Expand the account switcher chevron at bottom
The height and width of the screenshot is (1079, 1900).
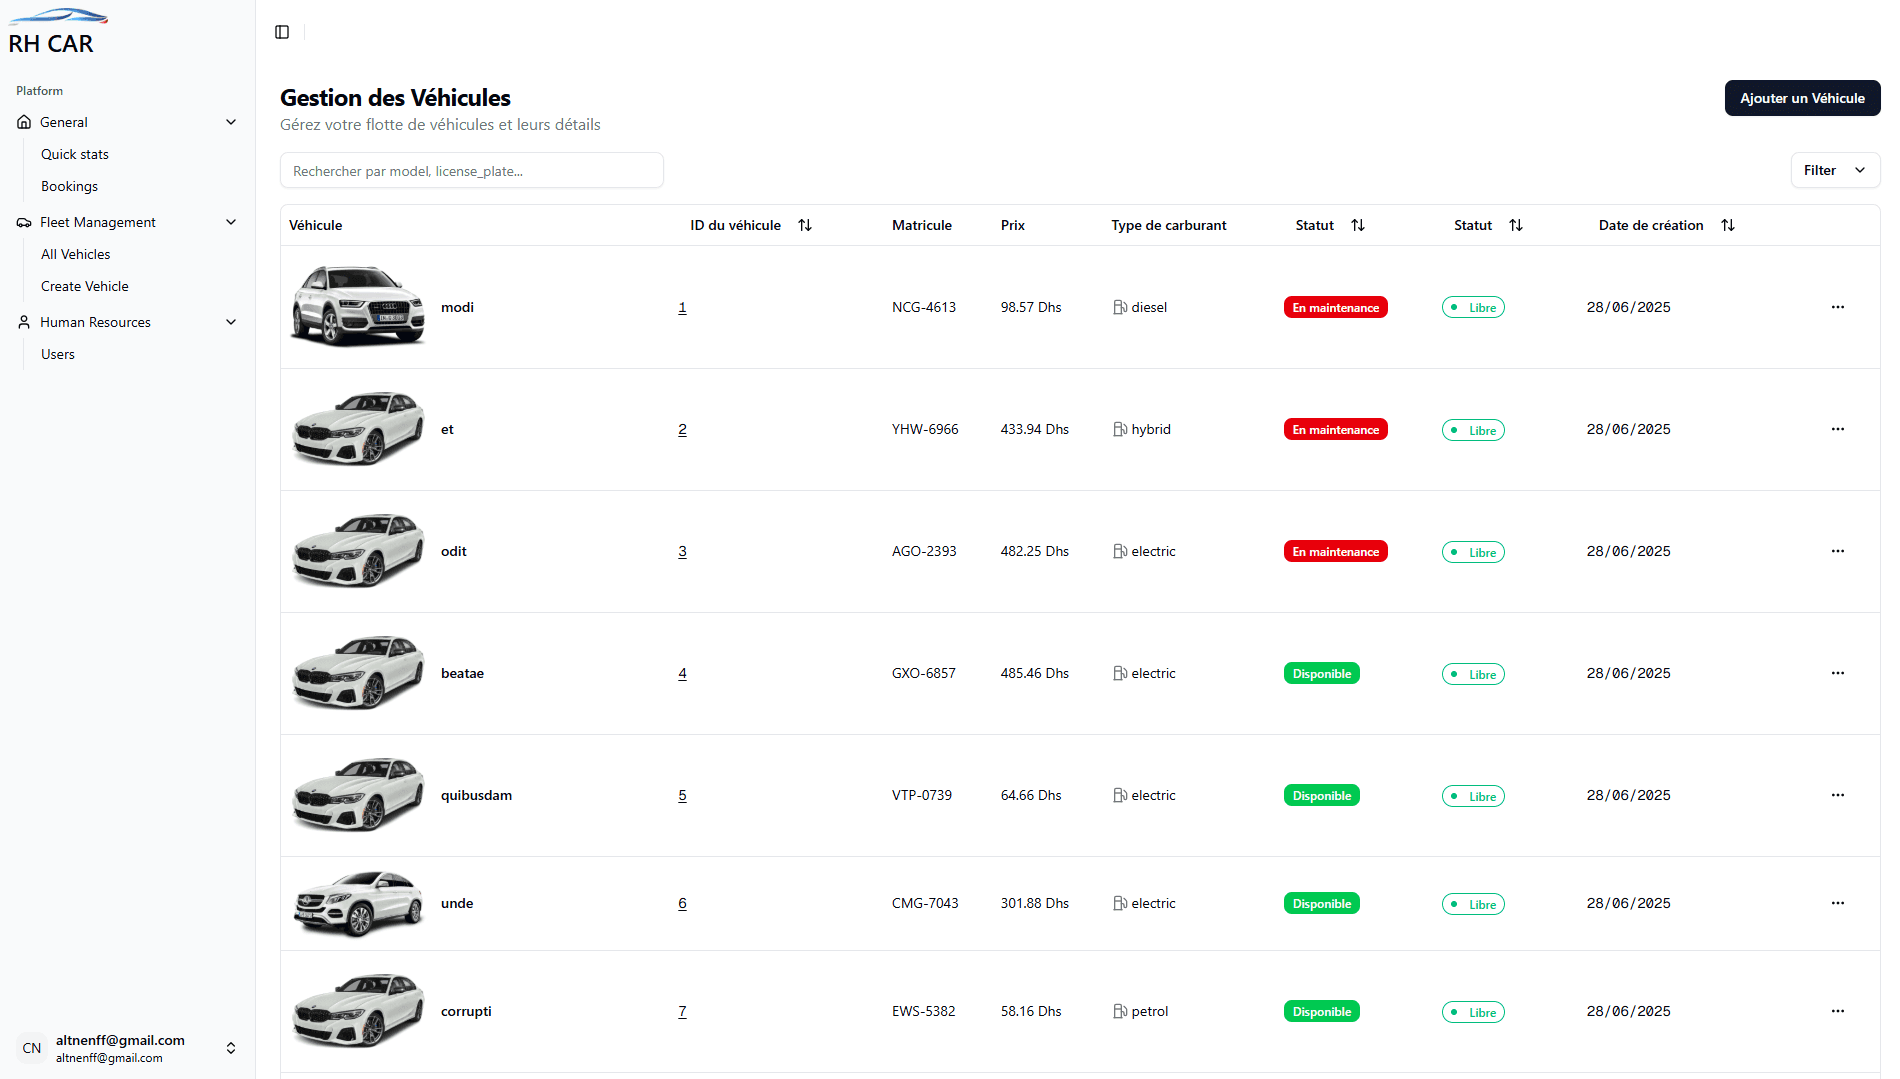(231, 1048)
